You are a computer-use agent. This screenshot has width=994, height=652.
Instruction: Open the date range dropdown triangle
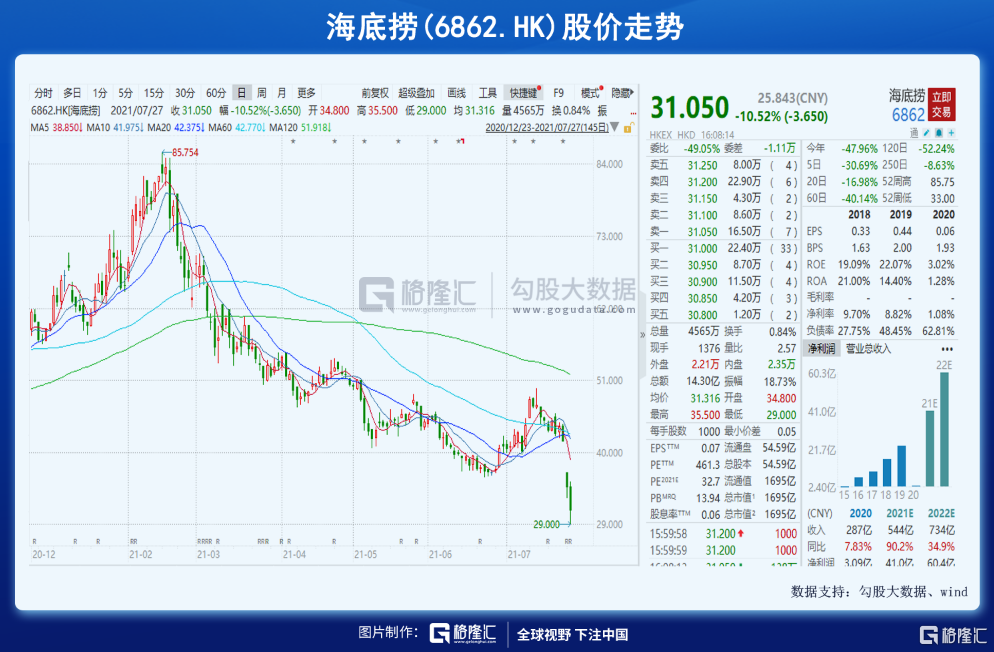pos(614,127)
